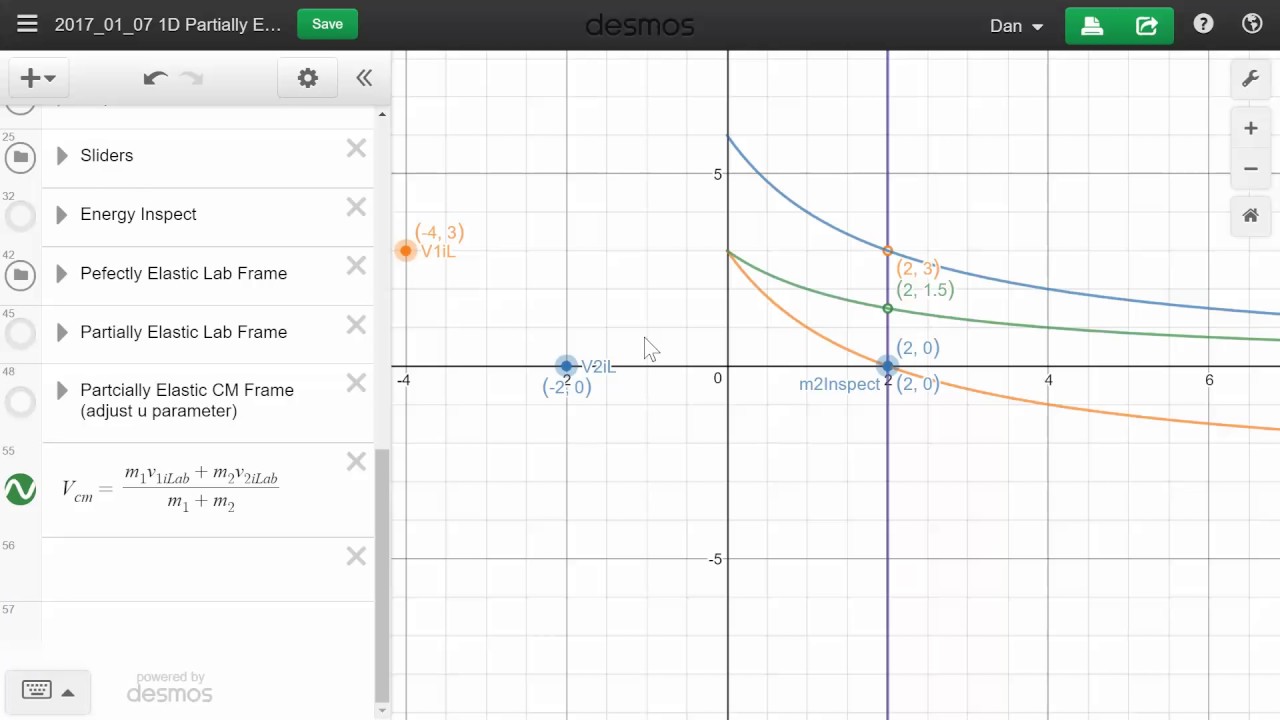Click the green share graph icon
The width and height of the screenshot is (1280, 720).
click(1147, 25)
